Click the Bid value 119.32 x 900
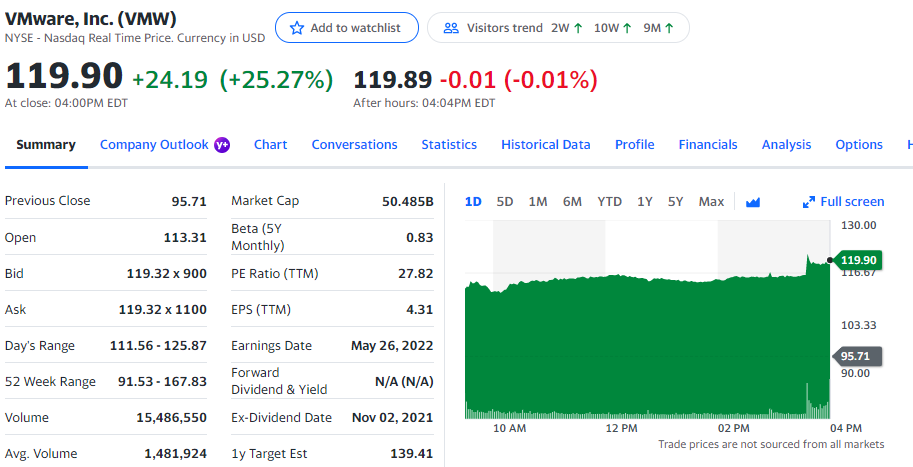Image resolution: width=913 pixels, height=467 pixels. (167, 274)
